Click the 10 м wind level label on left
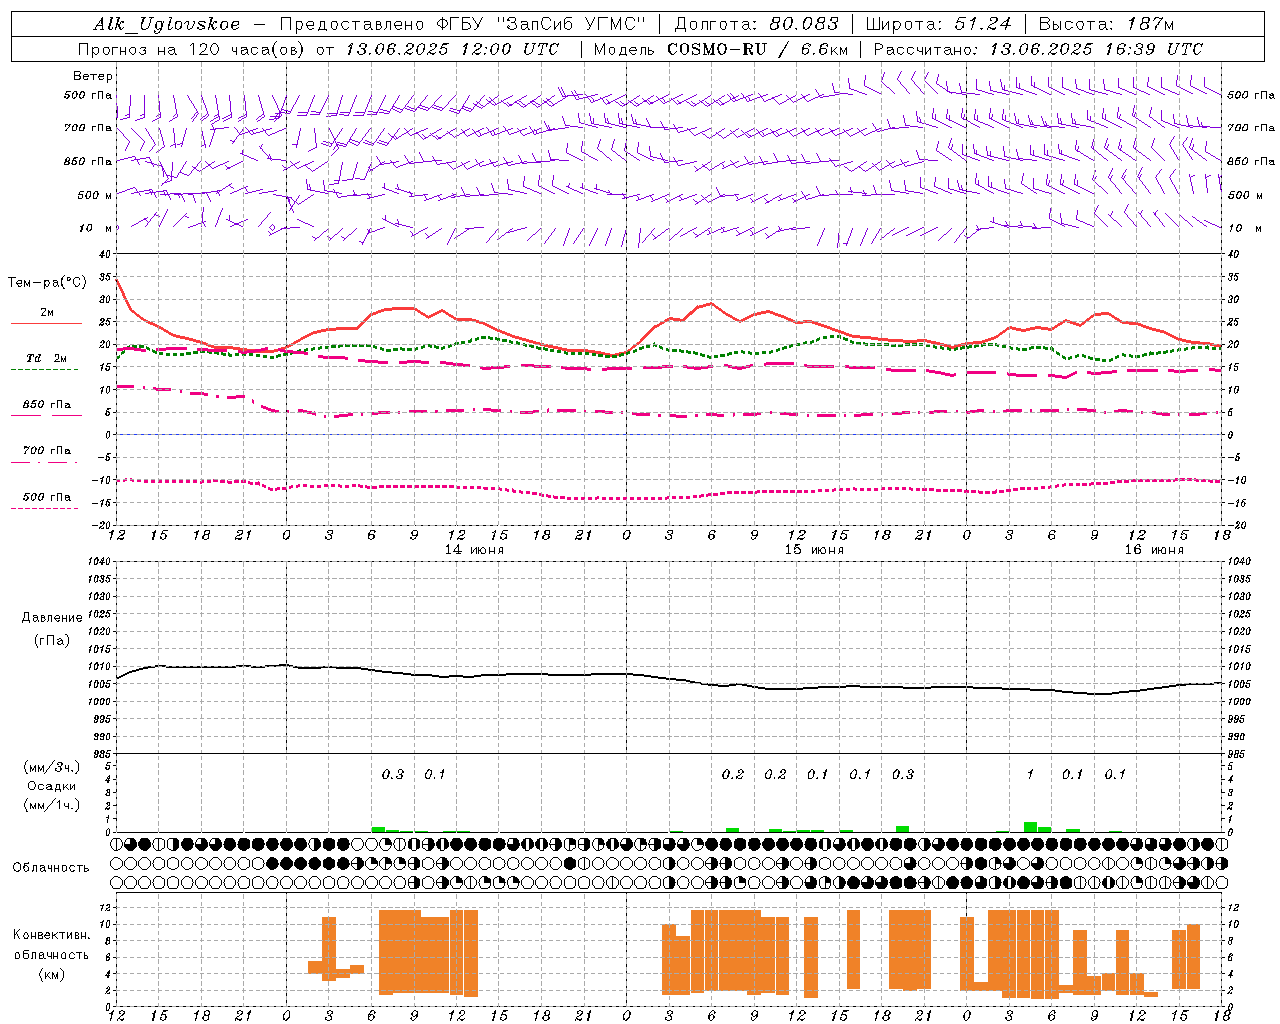This screenshot has width=1280, height=1024. coord(95,228)
